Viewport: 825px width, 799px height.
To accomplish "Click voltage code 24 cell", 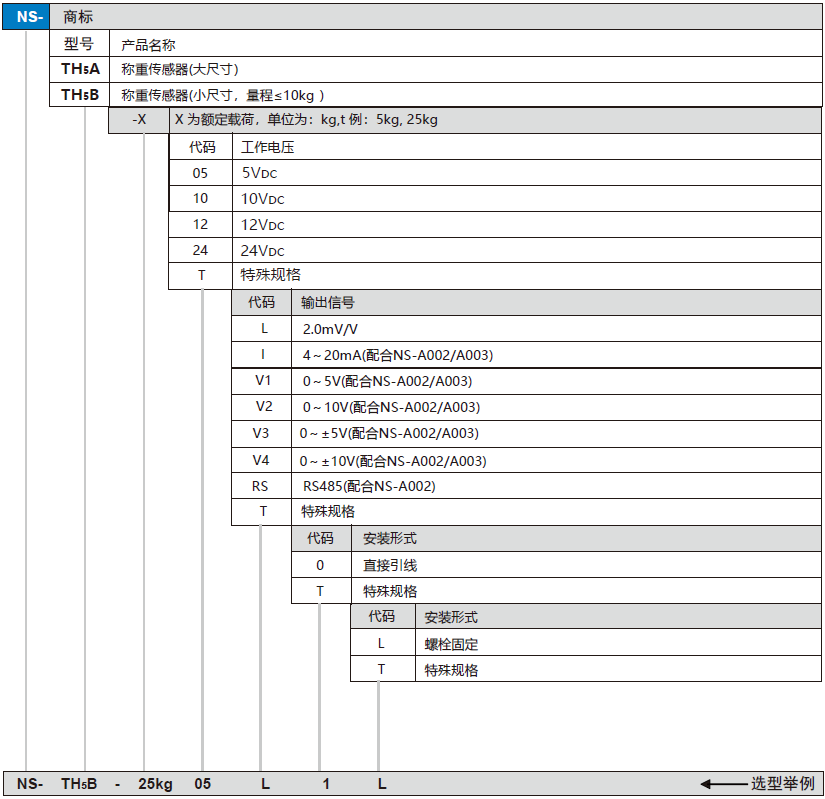I will point(201,251).
